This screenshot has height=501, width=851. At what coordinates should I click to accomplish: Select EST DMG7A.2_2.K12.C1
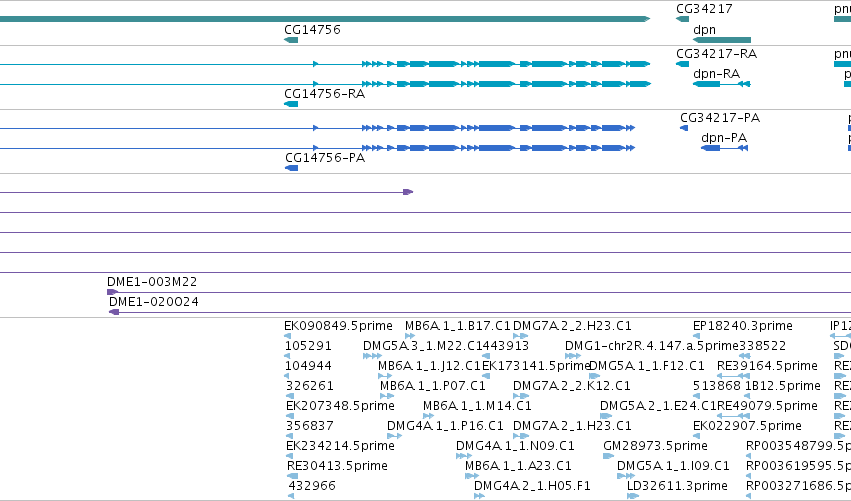[x=571, y=386]
